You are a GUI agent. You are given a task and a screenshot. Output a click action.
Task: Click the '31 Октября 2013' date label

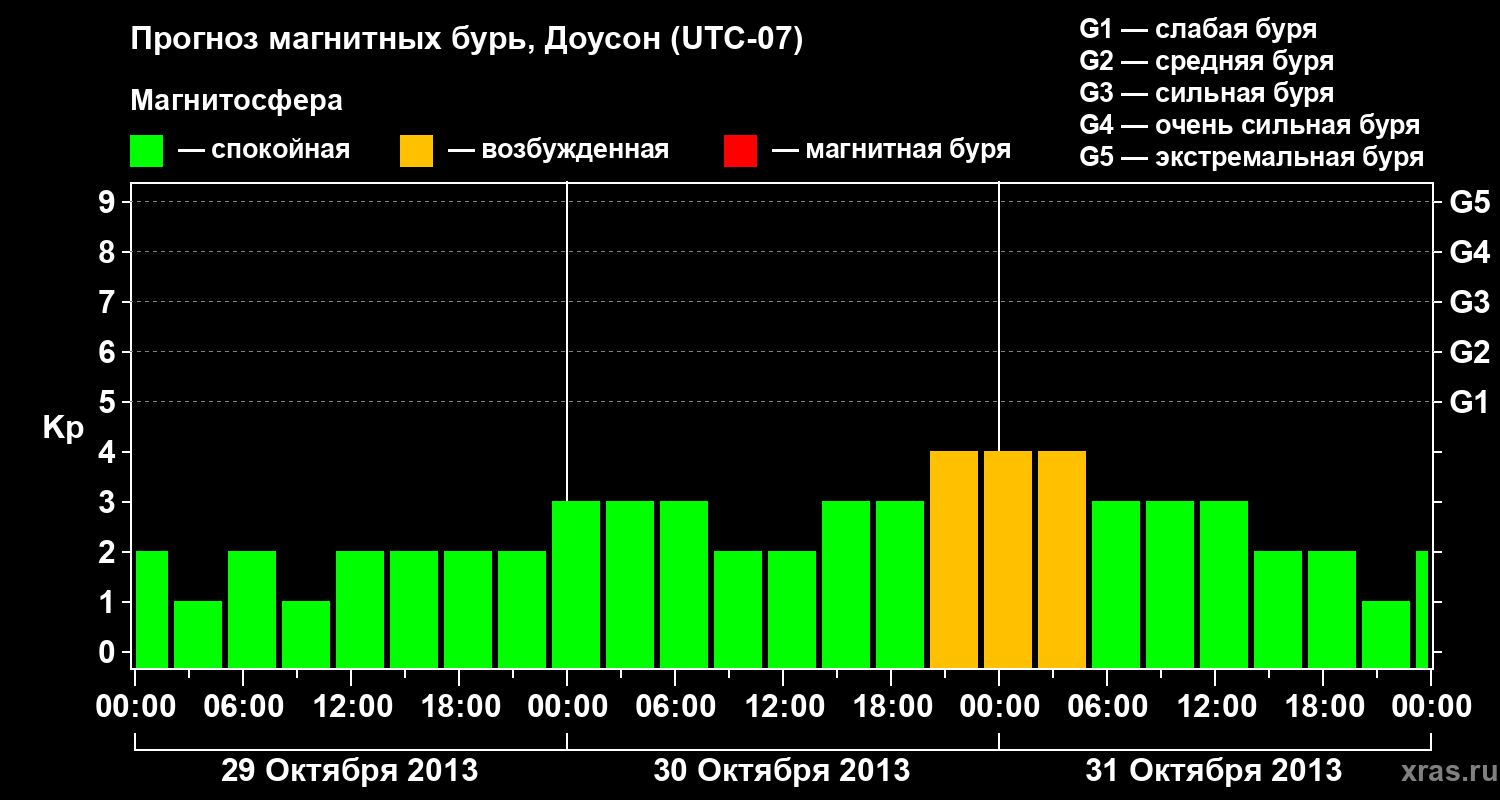1214,771
